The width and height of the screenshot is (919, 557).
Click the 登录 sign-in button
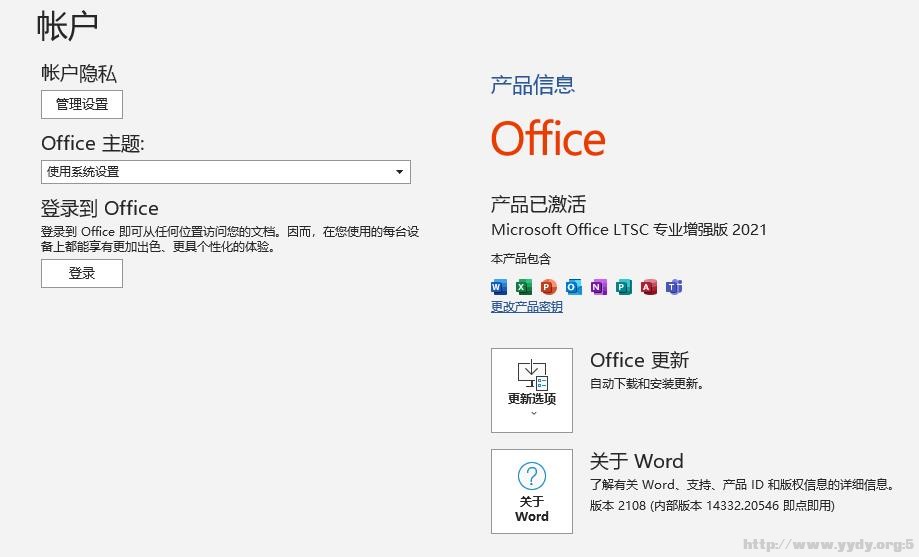82,273
